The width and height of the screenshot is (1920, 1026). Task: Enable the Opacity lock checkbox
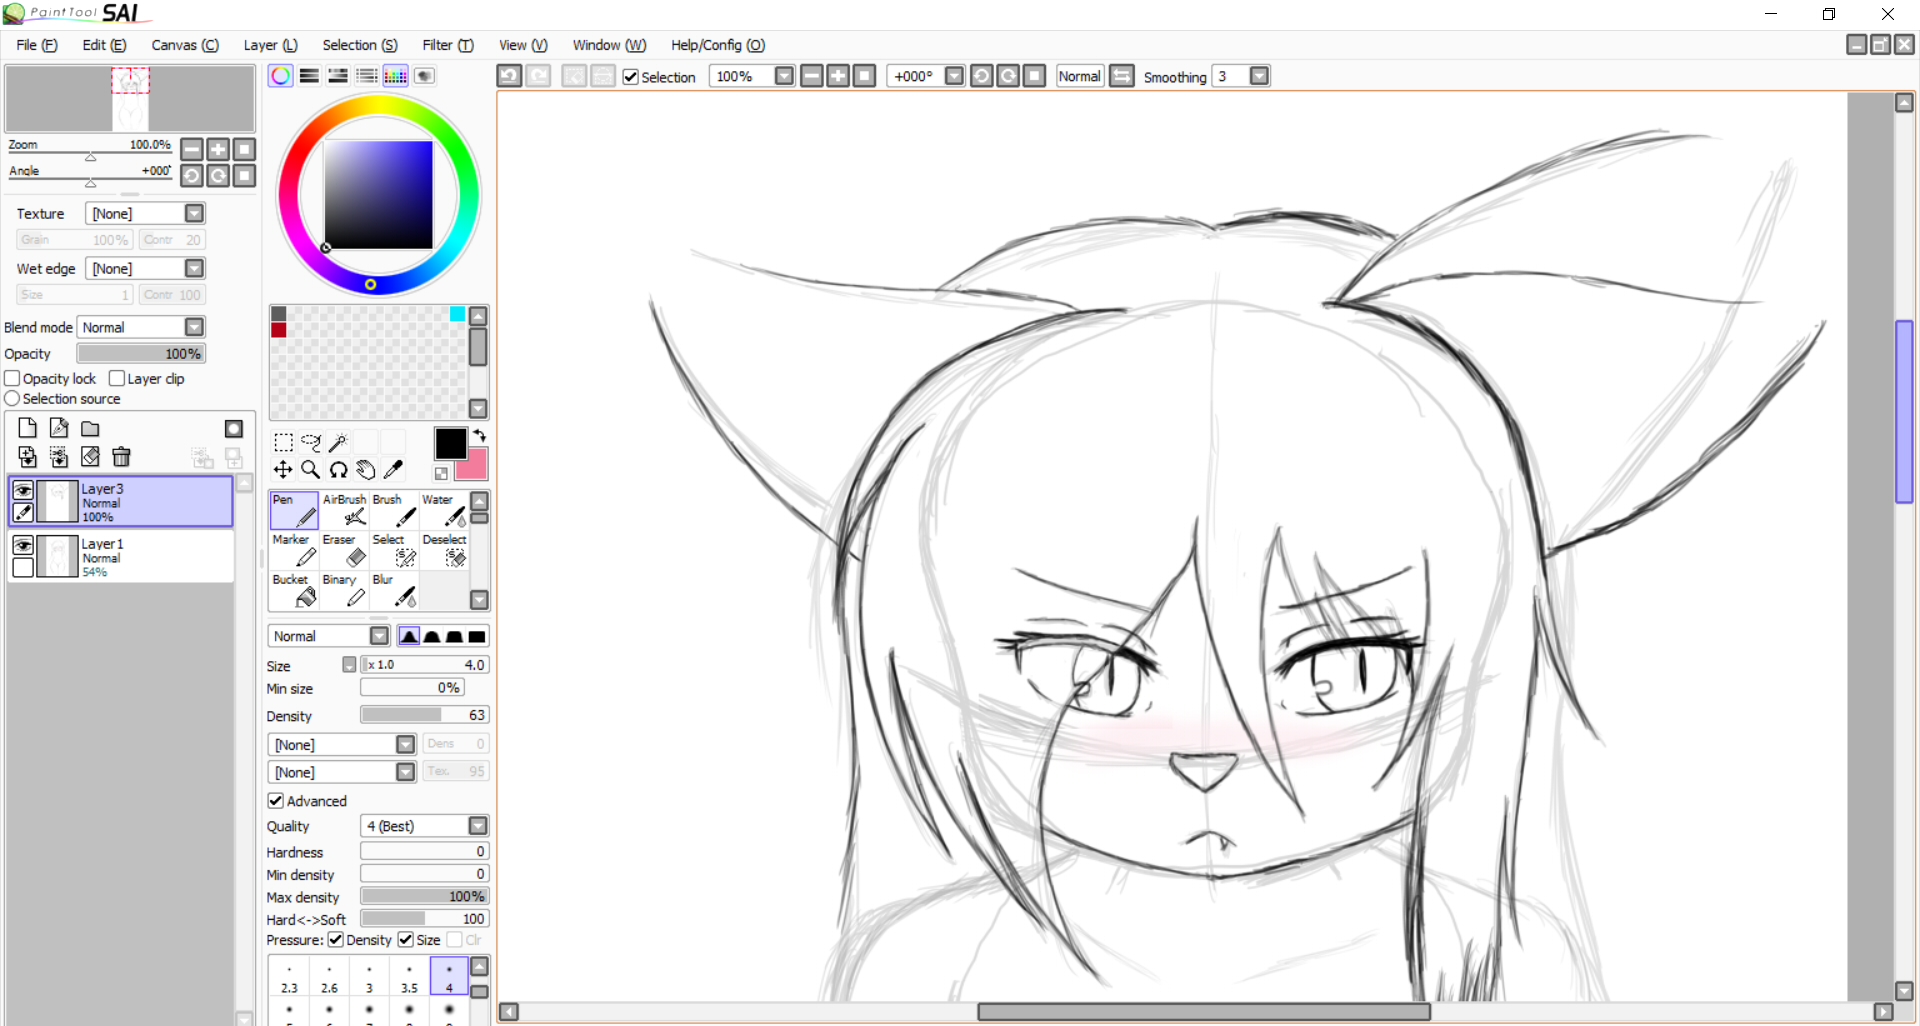click(x=13, y=379)
